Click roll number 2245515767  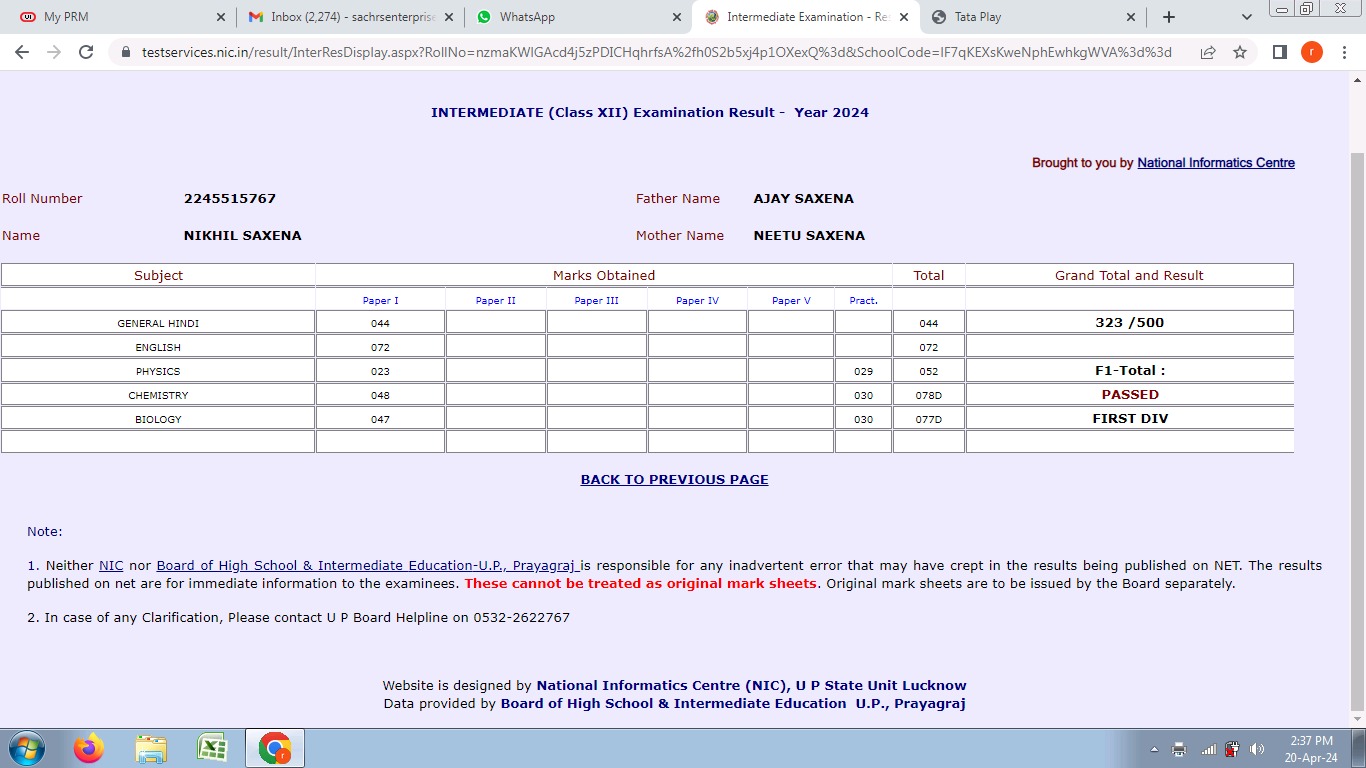(x=230, y=199)
